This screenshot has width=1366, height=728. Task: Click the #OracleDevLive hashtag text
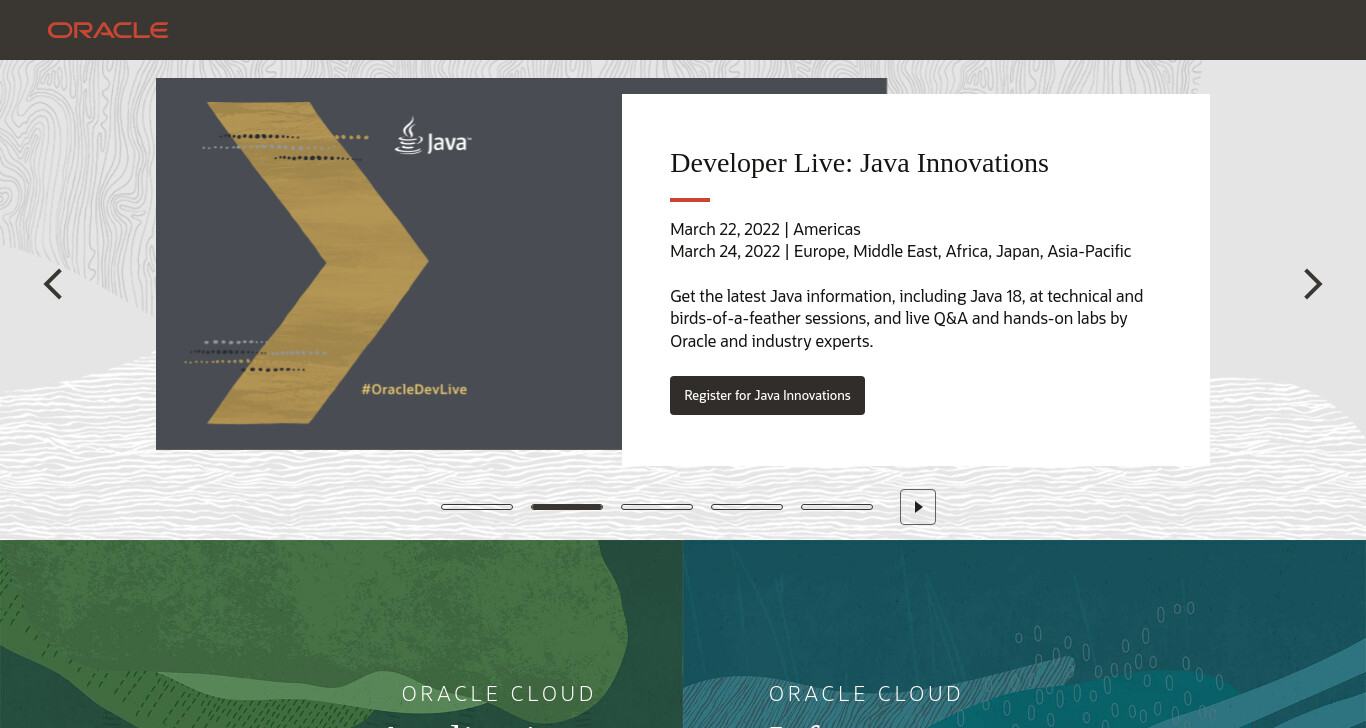point(414,389)
